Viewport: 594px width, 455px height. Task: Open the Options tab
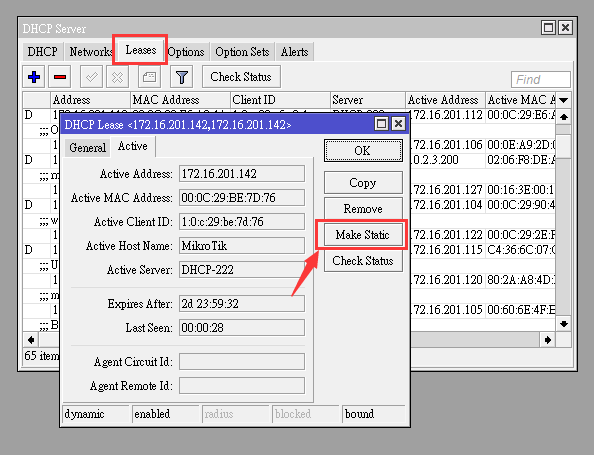click(x=186, y=52)
